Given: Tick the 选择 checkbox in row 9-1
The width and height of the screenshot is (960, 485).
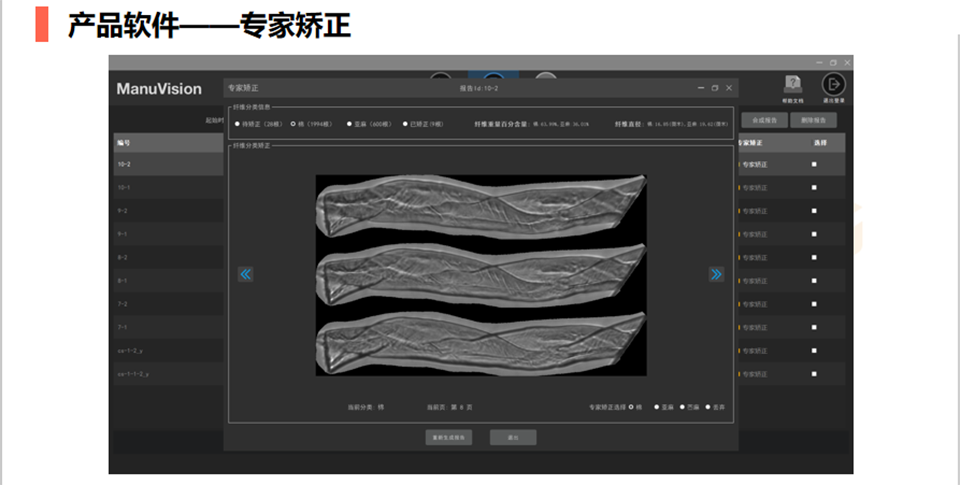Looking at the screenshot, I should [814, 234].
